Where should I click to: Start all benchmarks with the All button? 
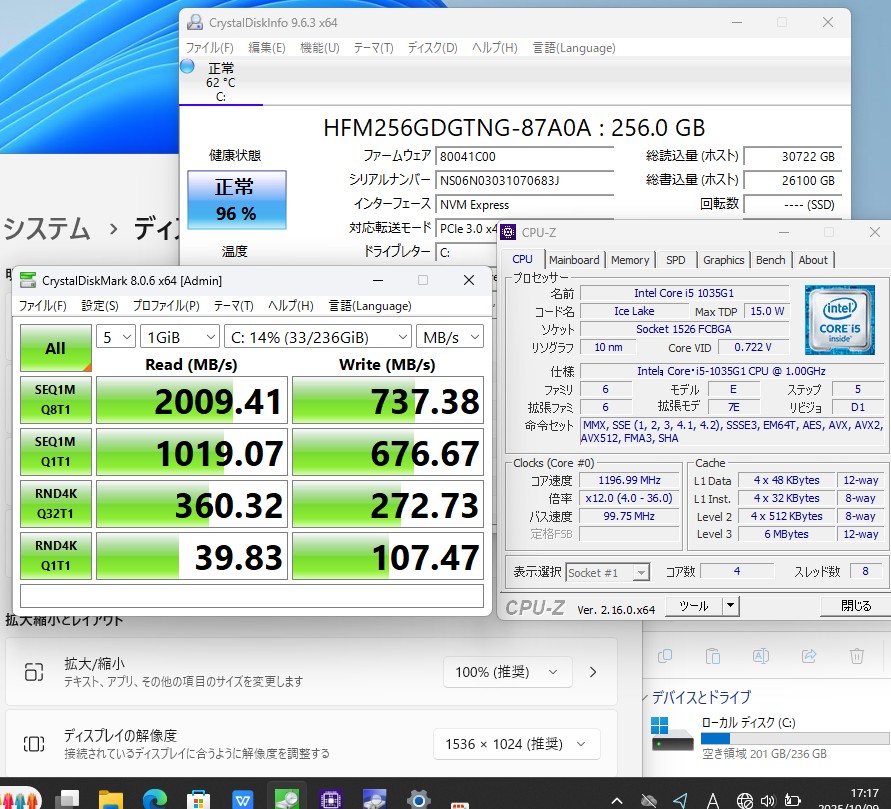click(x=56, y=348)
